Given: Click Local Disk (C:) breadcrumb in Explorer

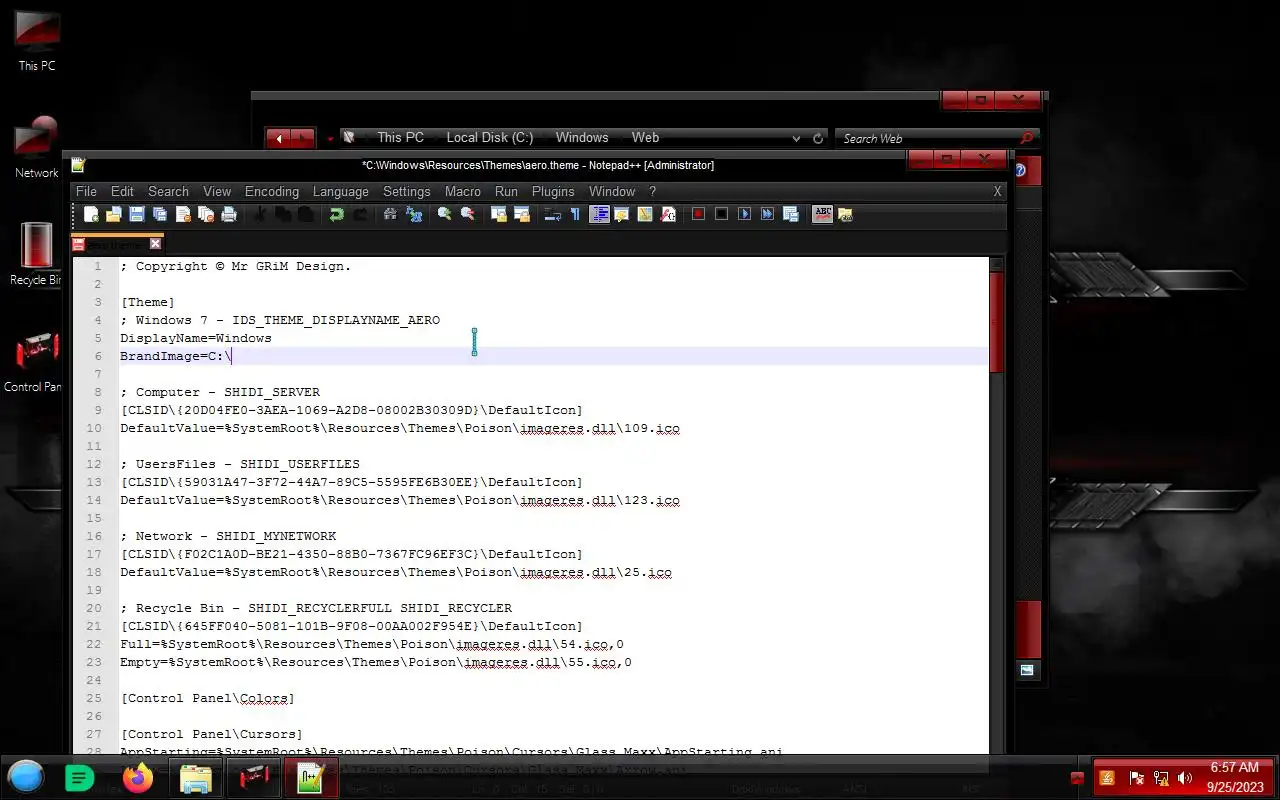Looking at the screenshot, I should [x=489, y=138].
